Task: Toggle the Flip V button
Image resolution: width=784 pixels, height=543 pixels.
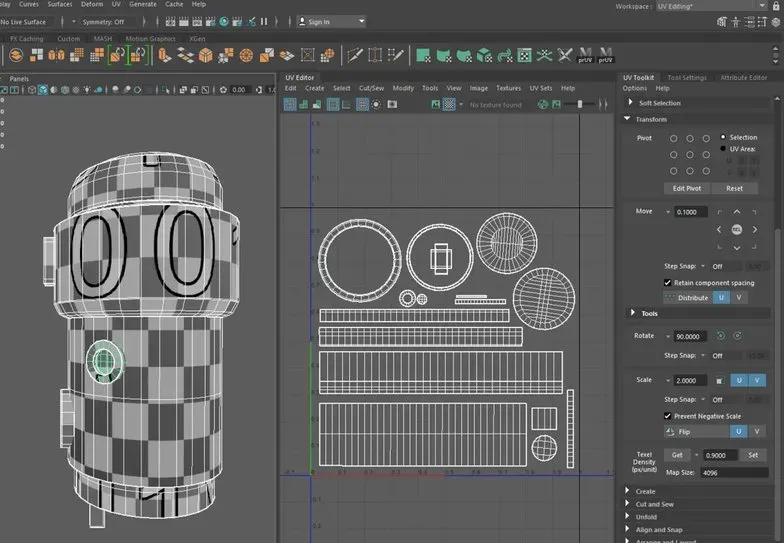Action: [x=757, y=432]
